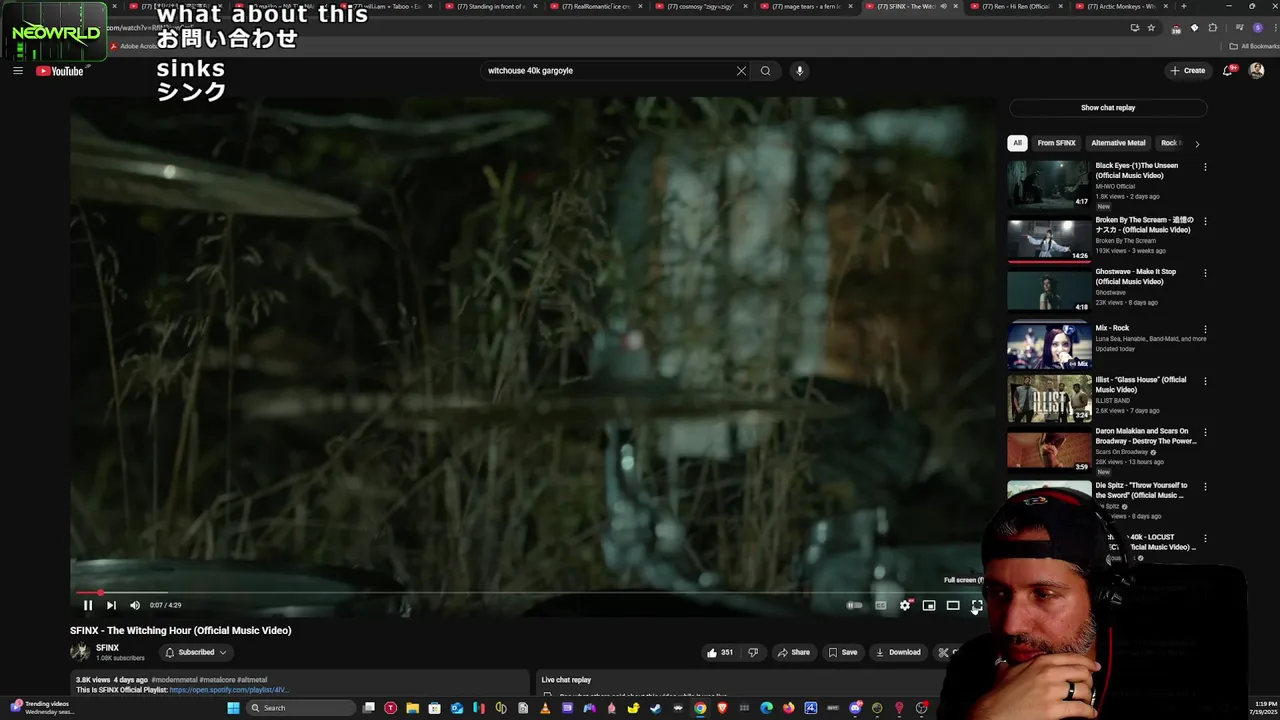Screen dimensions: 1280x720
Task: Open player settings gear icon
Action: 905,605
